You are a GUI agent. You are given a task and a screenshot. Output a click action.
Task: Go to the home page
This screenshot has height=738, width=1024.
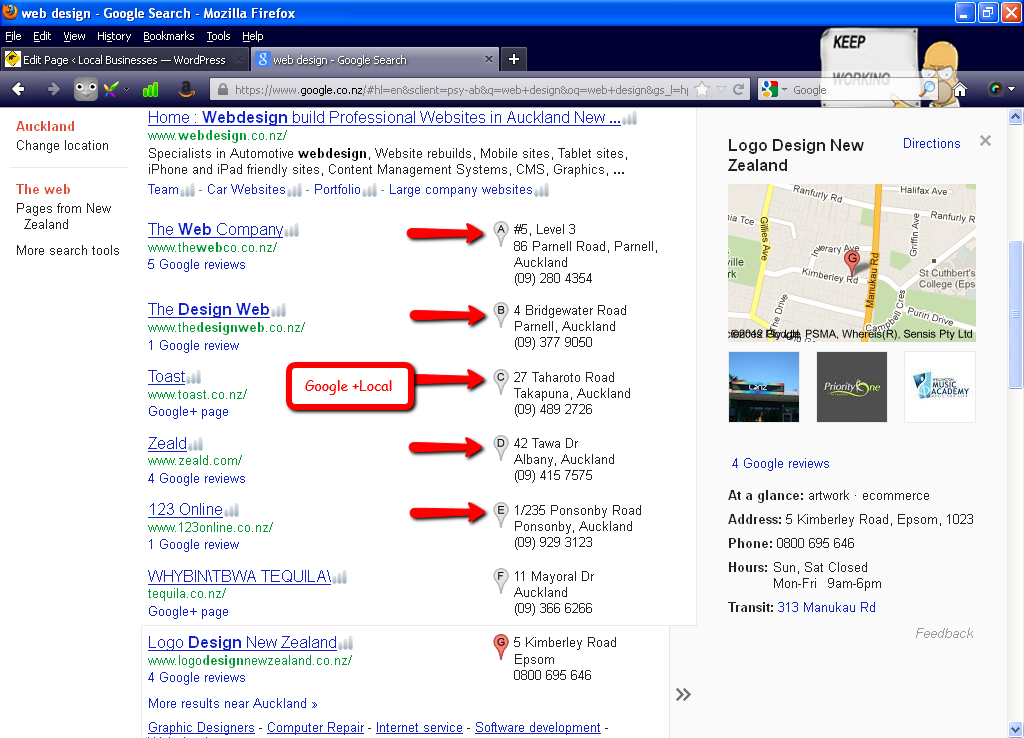click(x=960, y=89)
